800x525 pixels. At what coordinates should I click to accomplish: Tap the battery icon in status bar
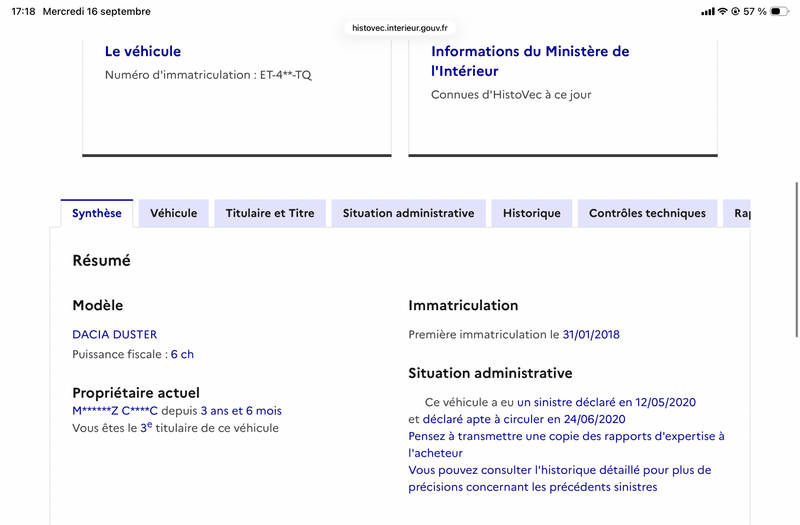[x=779, y=11]
